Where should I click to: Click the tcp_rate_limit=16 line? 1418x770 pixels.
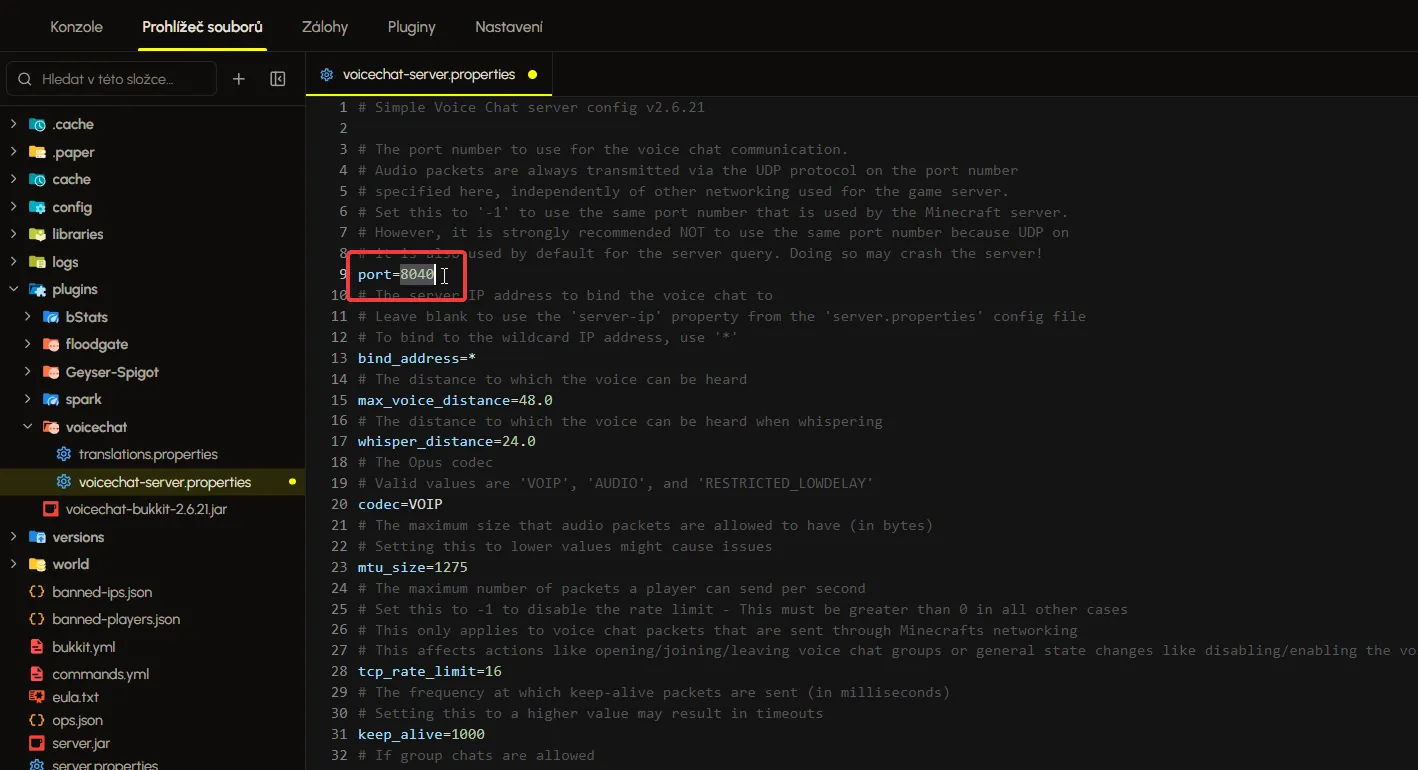click(x=430, y=671)
